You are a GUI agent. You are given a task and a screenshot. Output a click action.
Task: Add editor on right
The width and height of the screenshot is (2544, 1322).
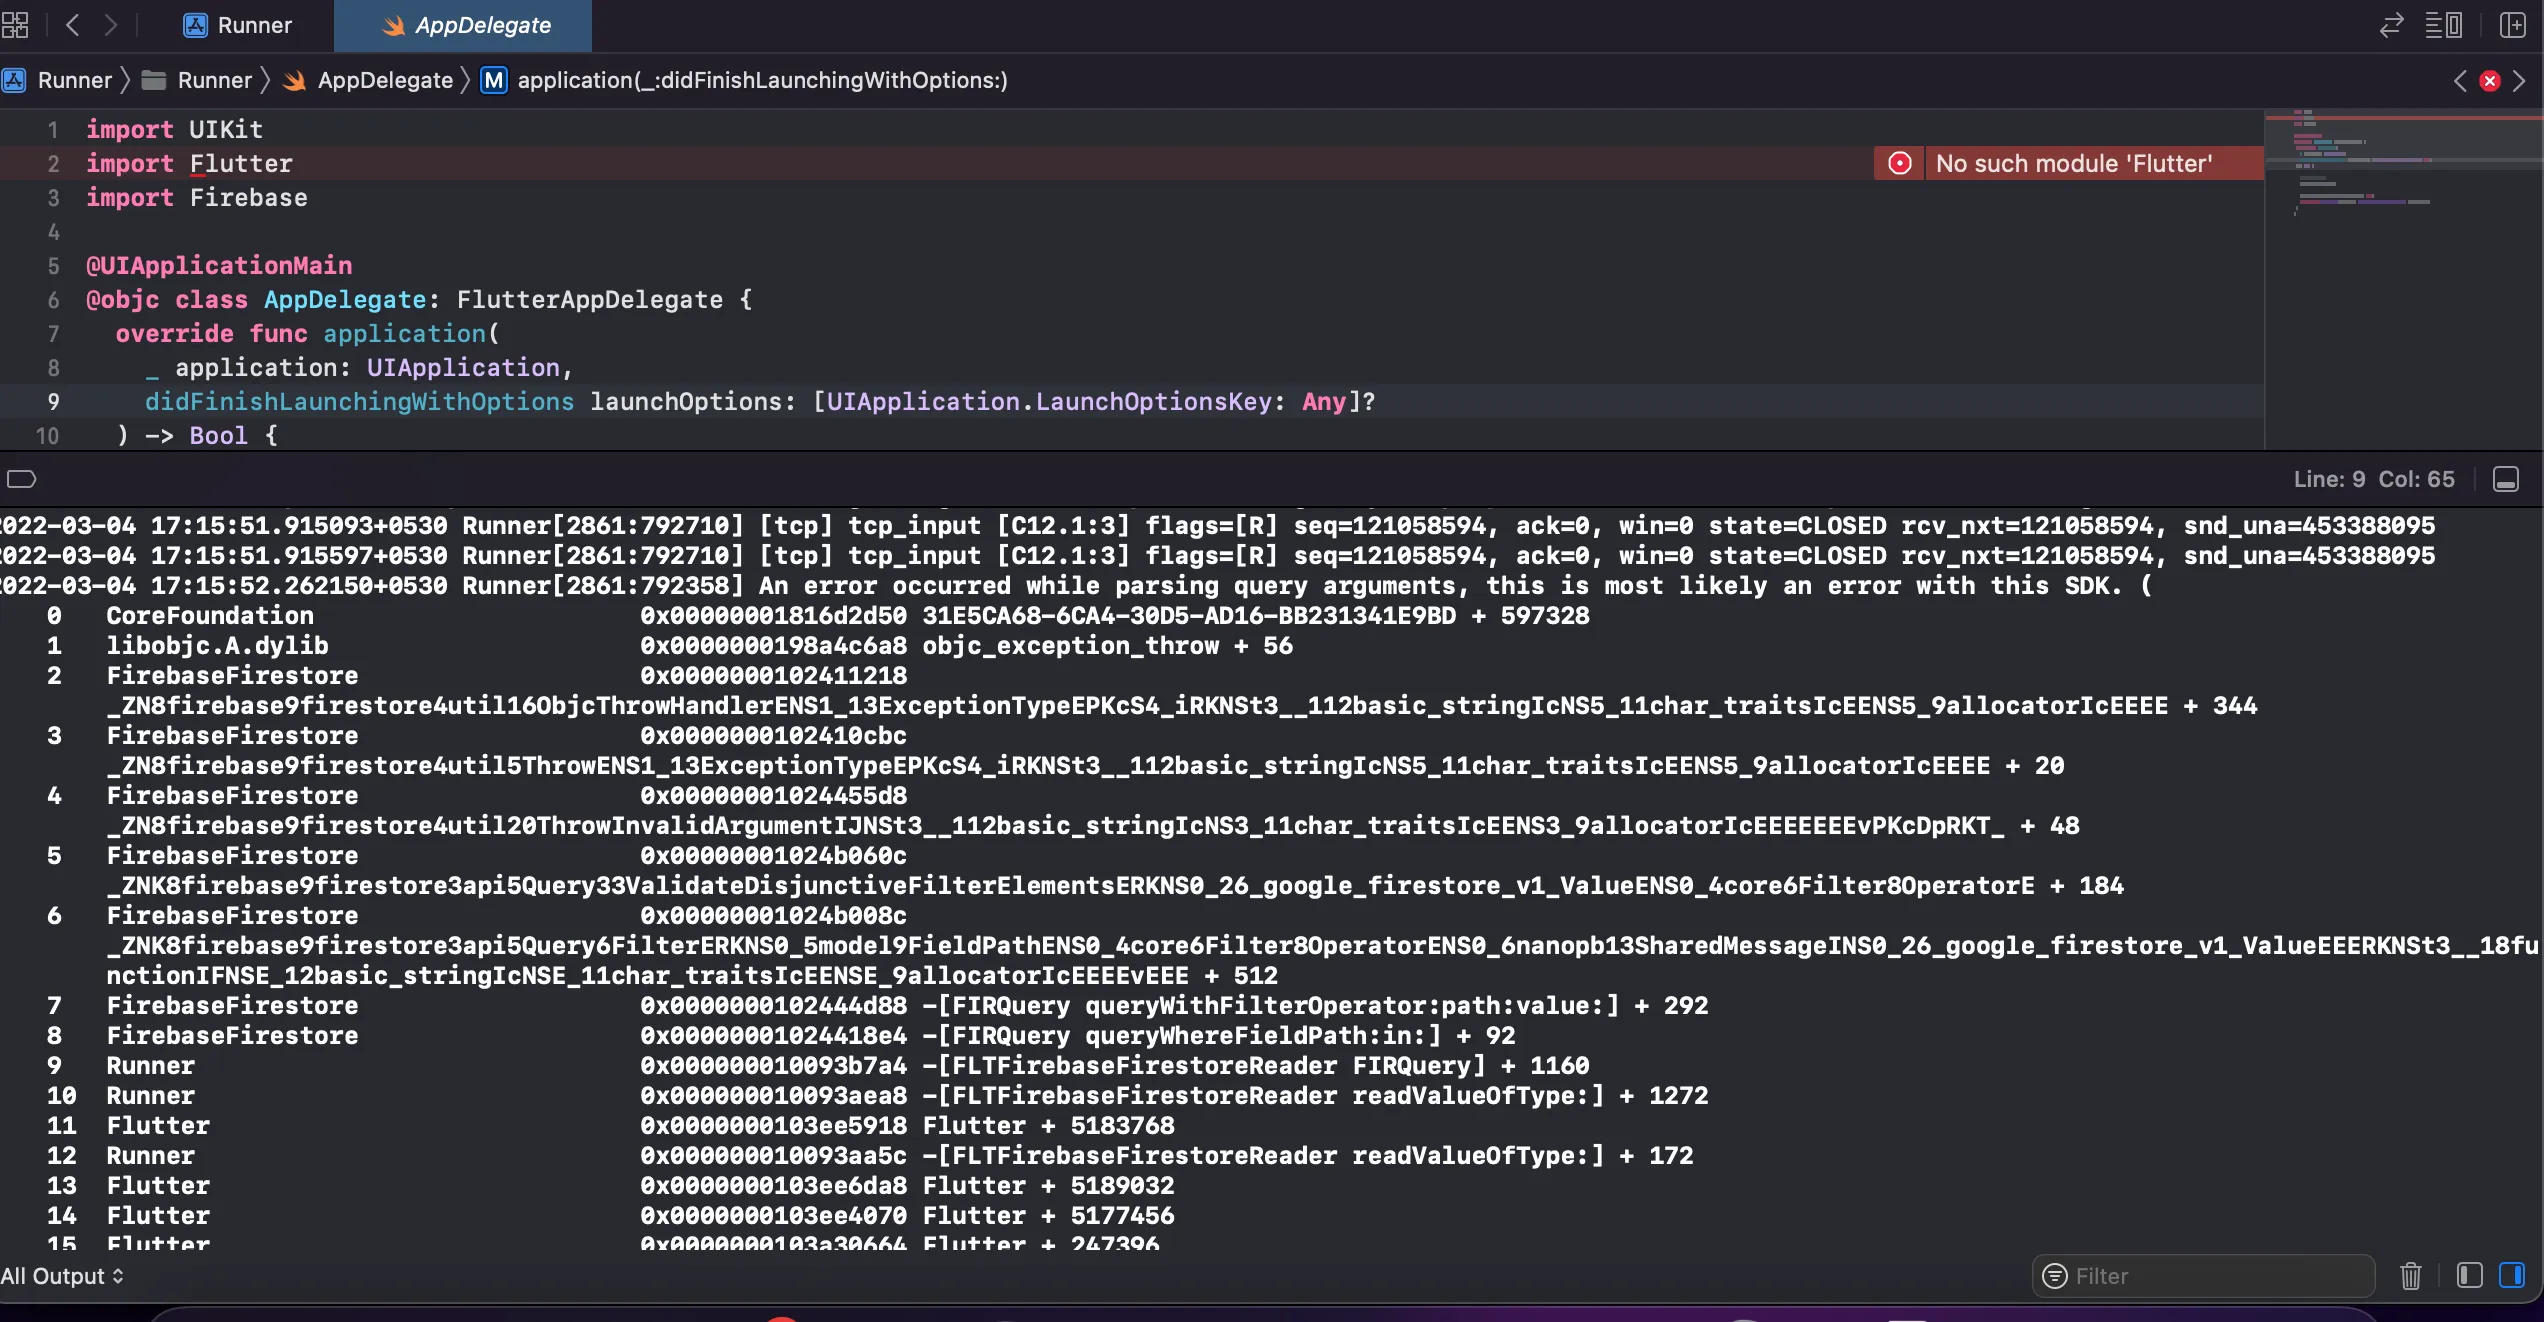[2513, 25]
